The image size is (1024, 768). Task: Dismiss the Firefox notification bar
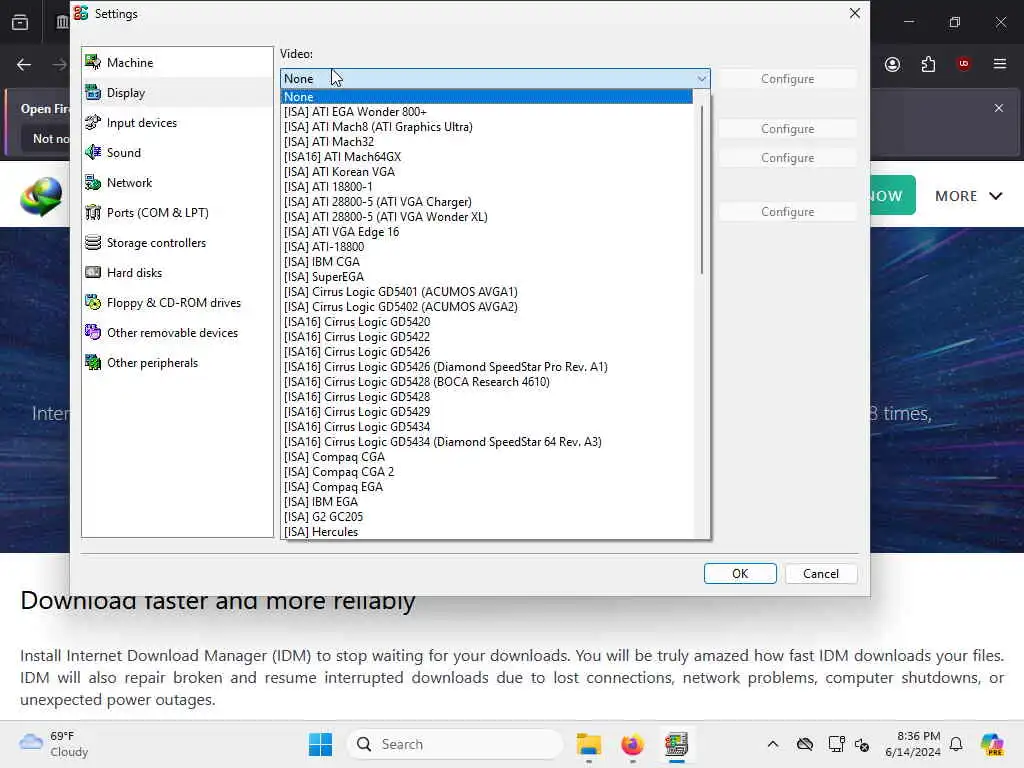point(999,108)
